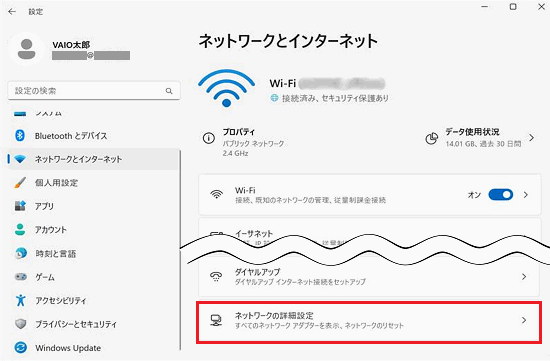Click the paintbrush 個人用設定 icon
This screenshot has height=361, width=550.
[20, 183]
